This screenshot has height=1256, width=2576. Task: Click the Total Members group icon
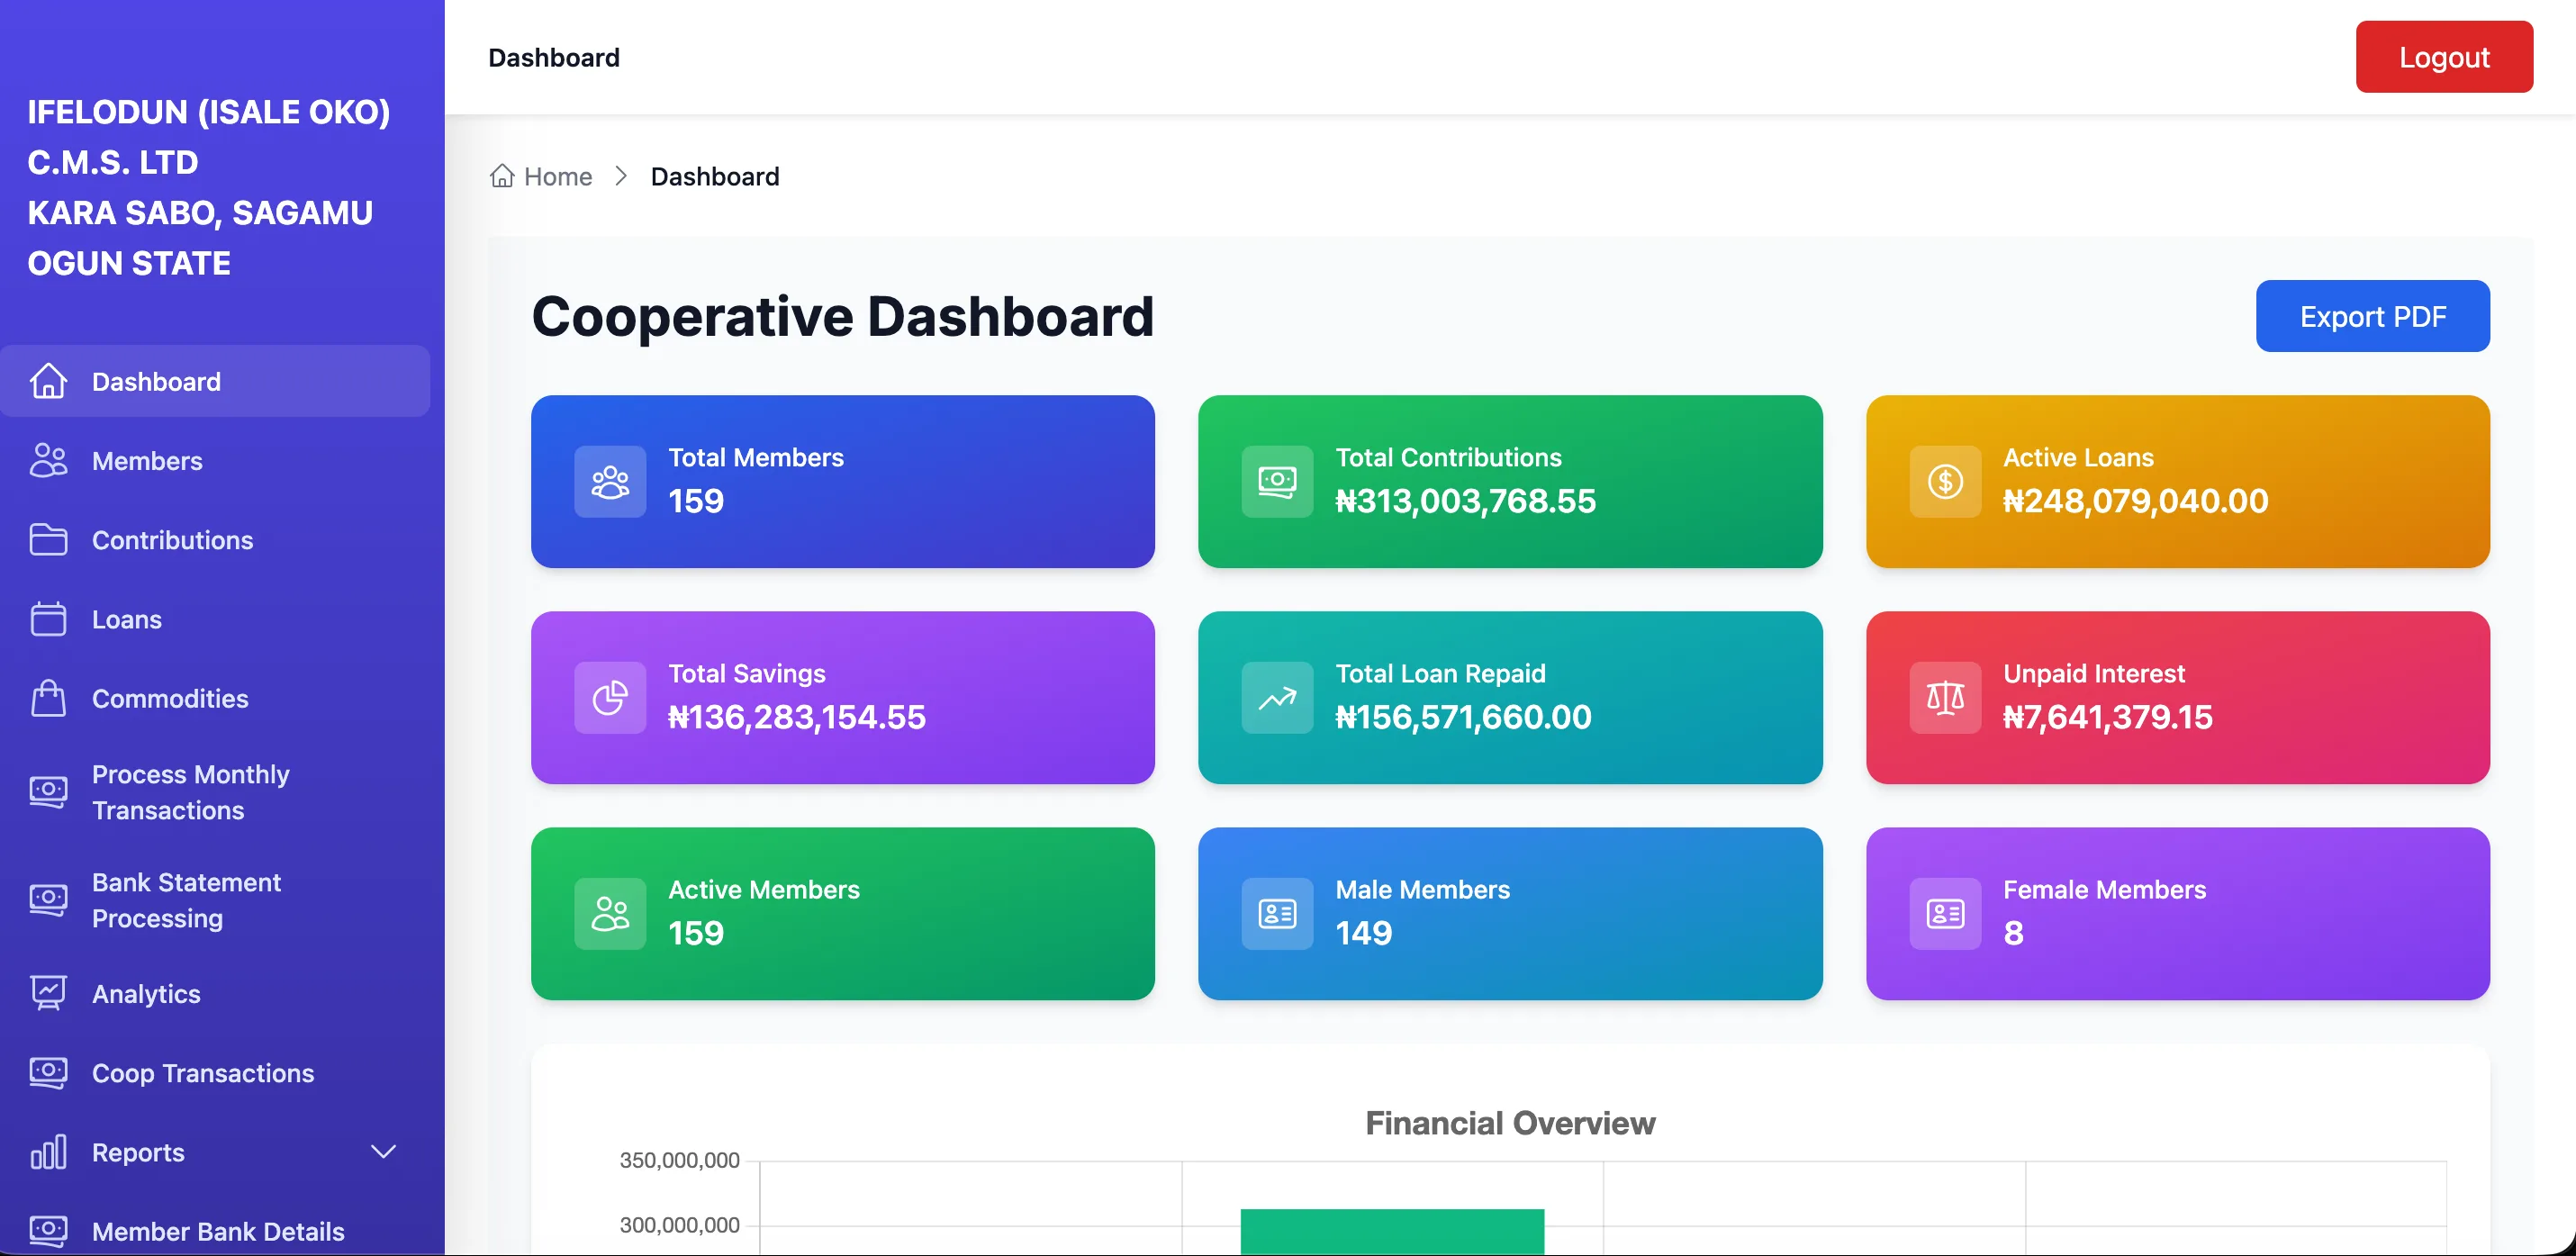pos(610,481)
